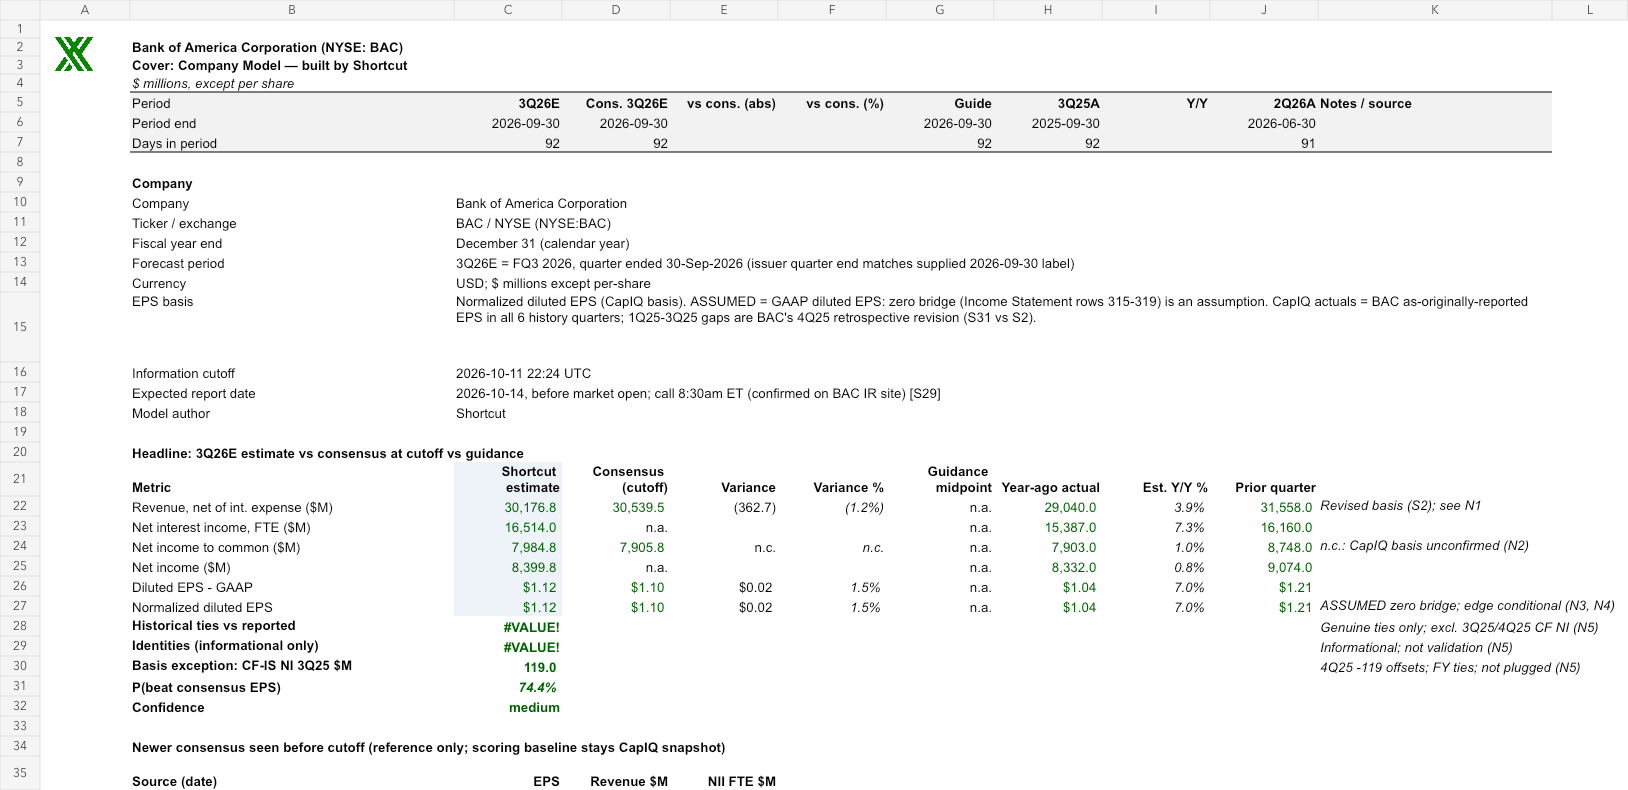Select column E header
Screen dimensions: 1628x790
pos(724,10)
